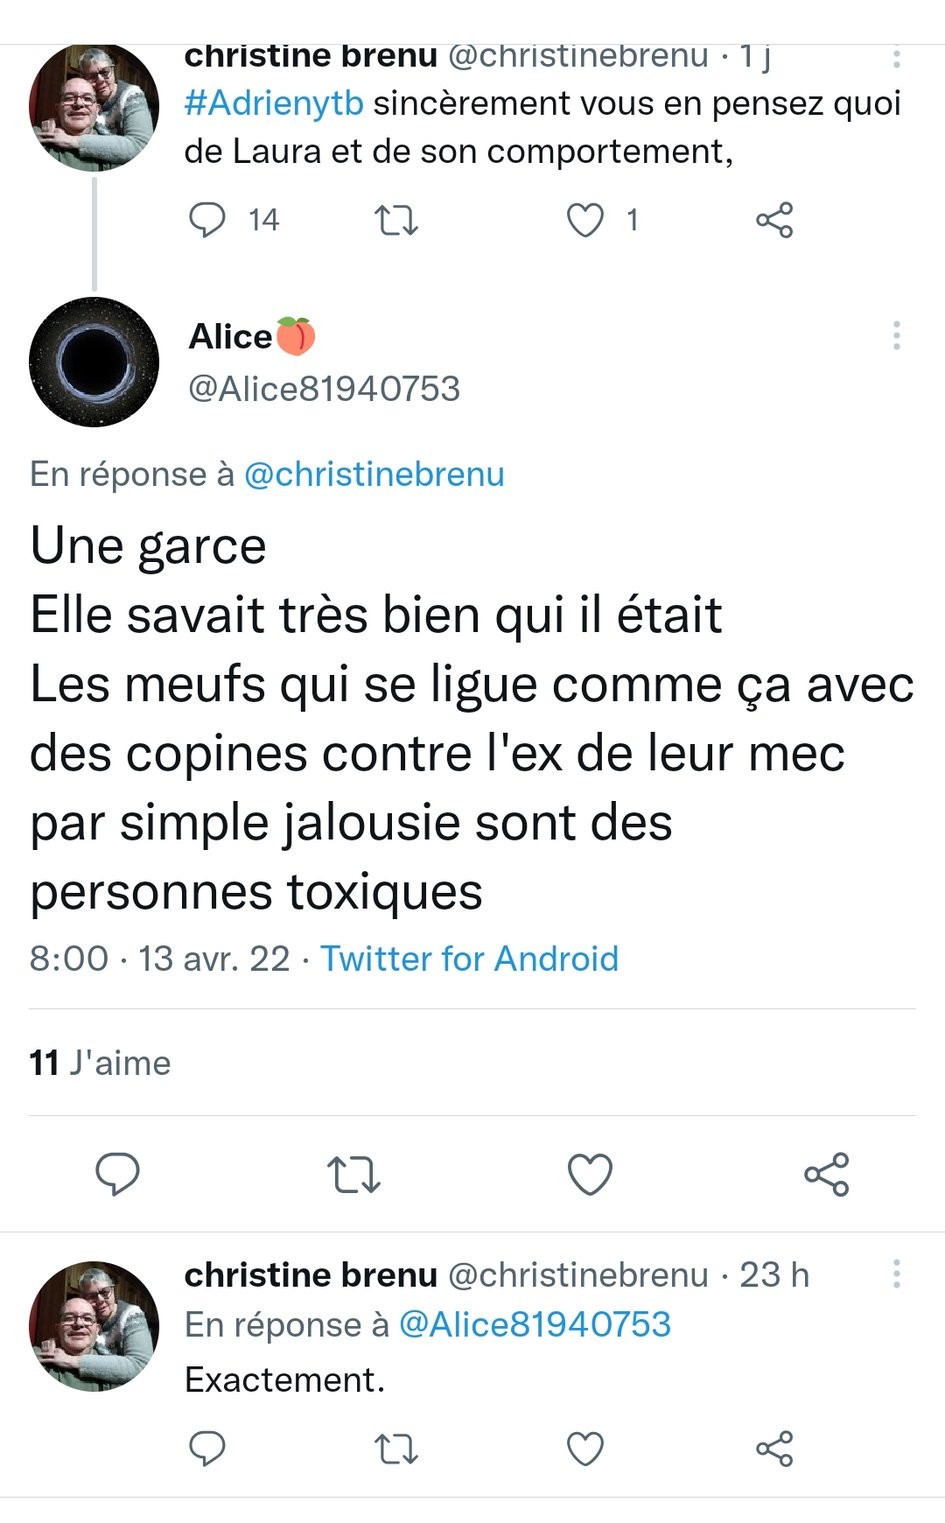Retweet Alice's main tweet
The image size is (945, 1523).
(354, 1175)
